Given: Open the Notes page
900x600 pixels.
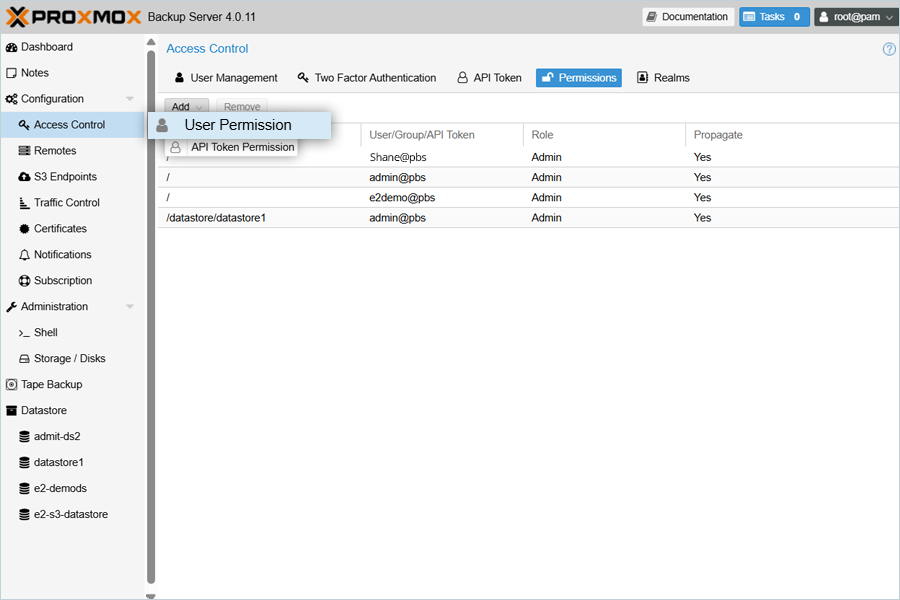Looking at the screenshot, I should point(34,73).
